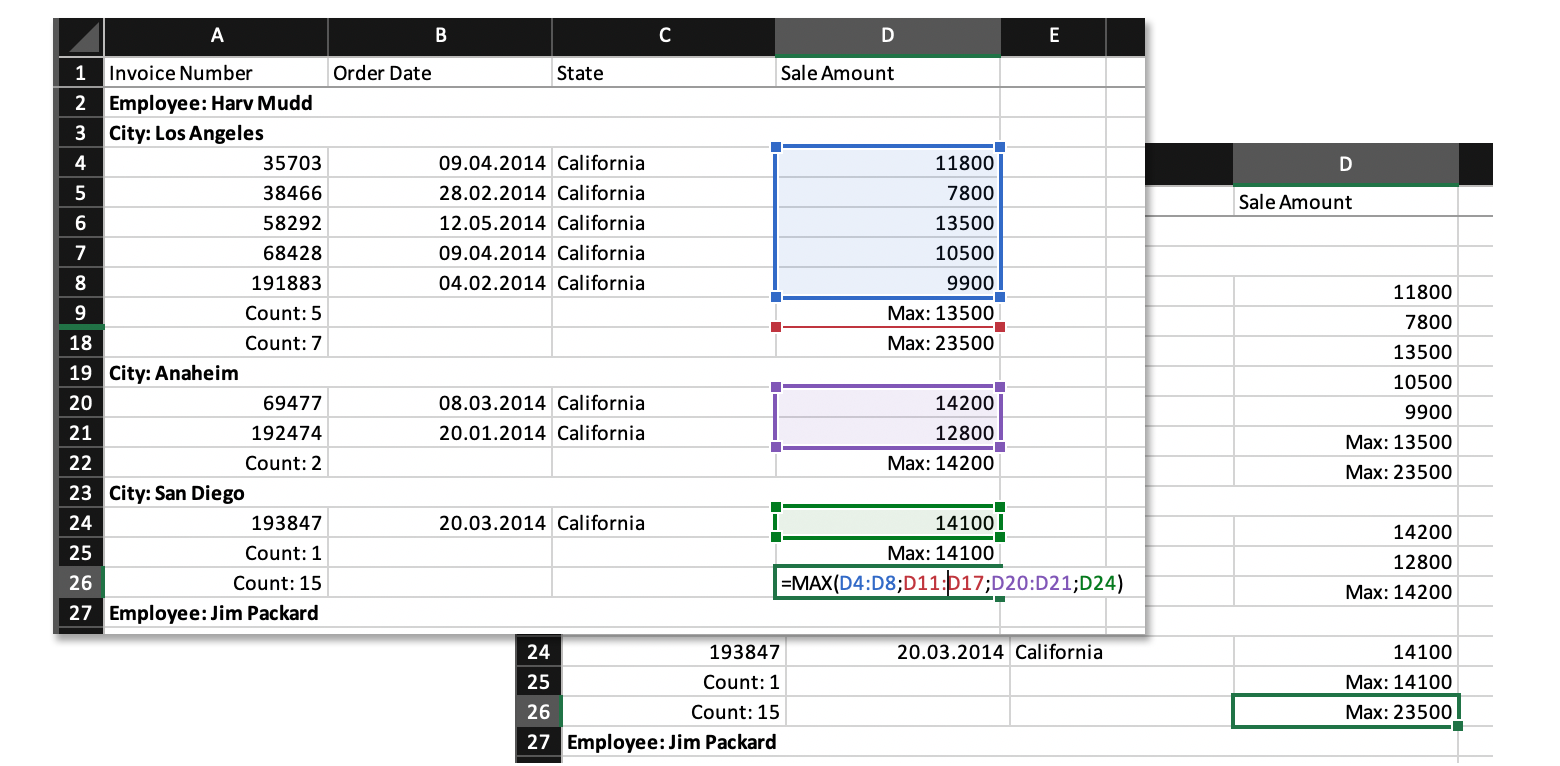Select sale amount 11800 in front sheet
The width and height of the screenshot is (1560, 766).
[888, 163]
